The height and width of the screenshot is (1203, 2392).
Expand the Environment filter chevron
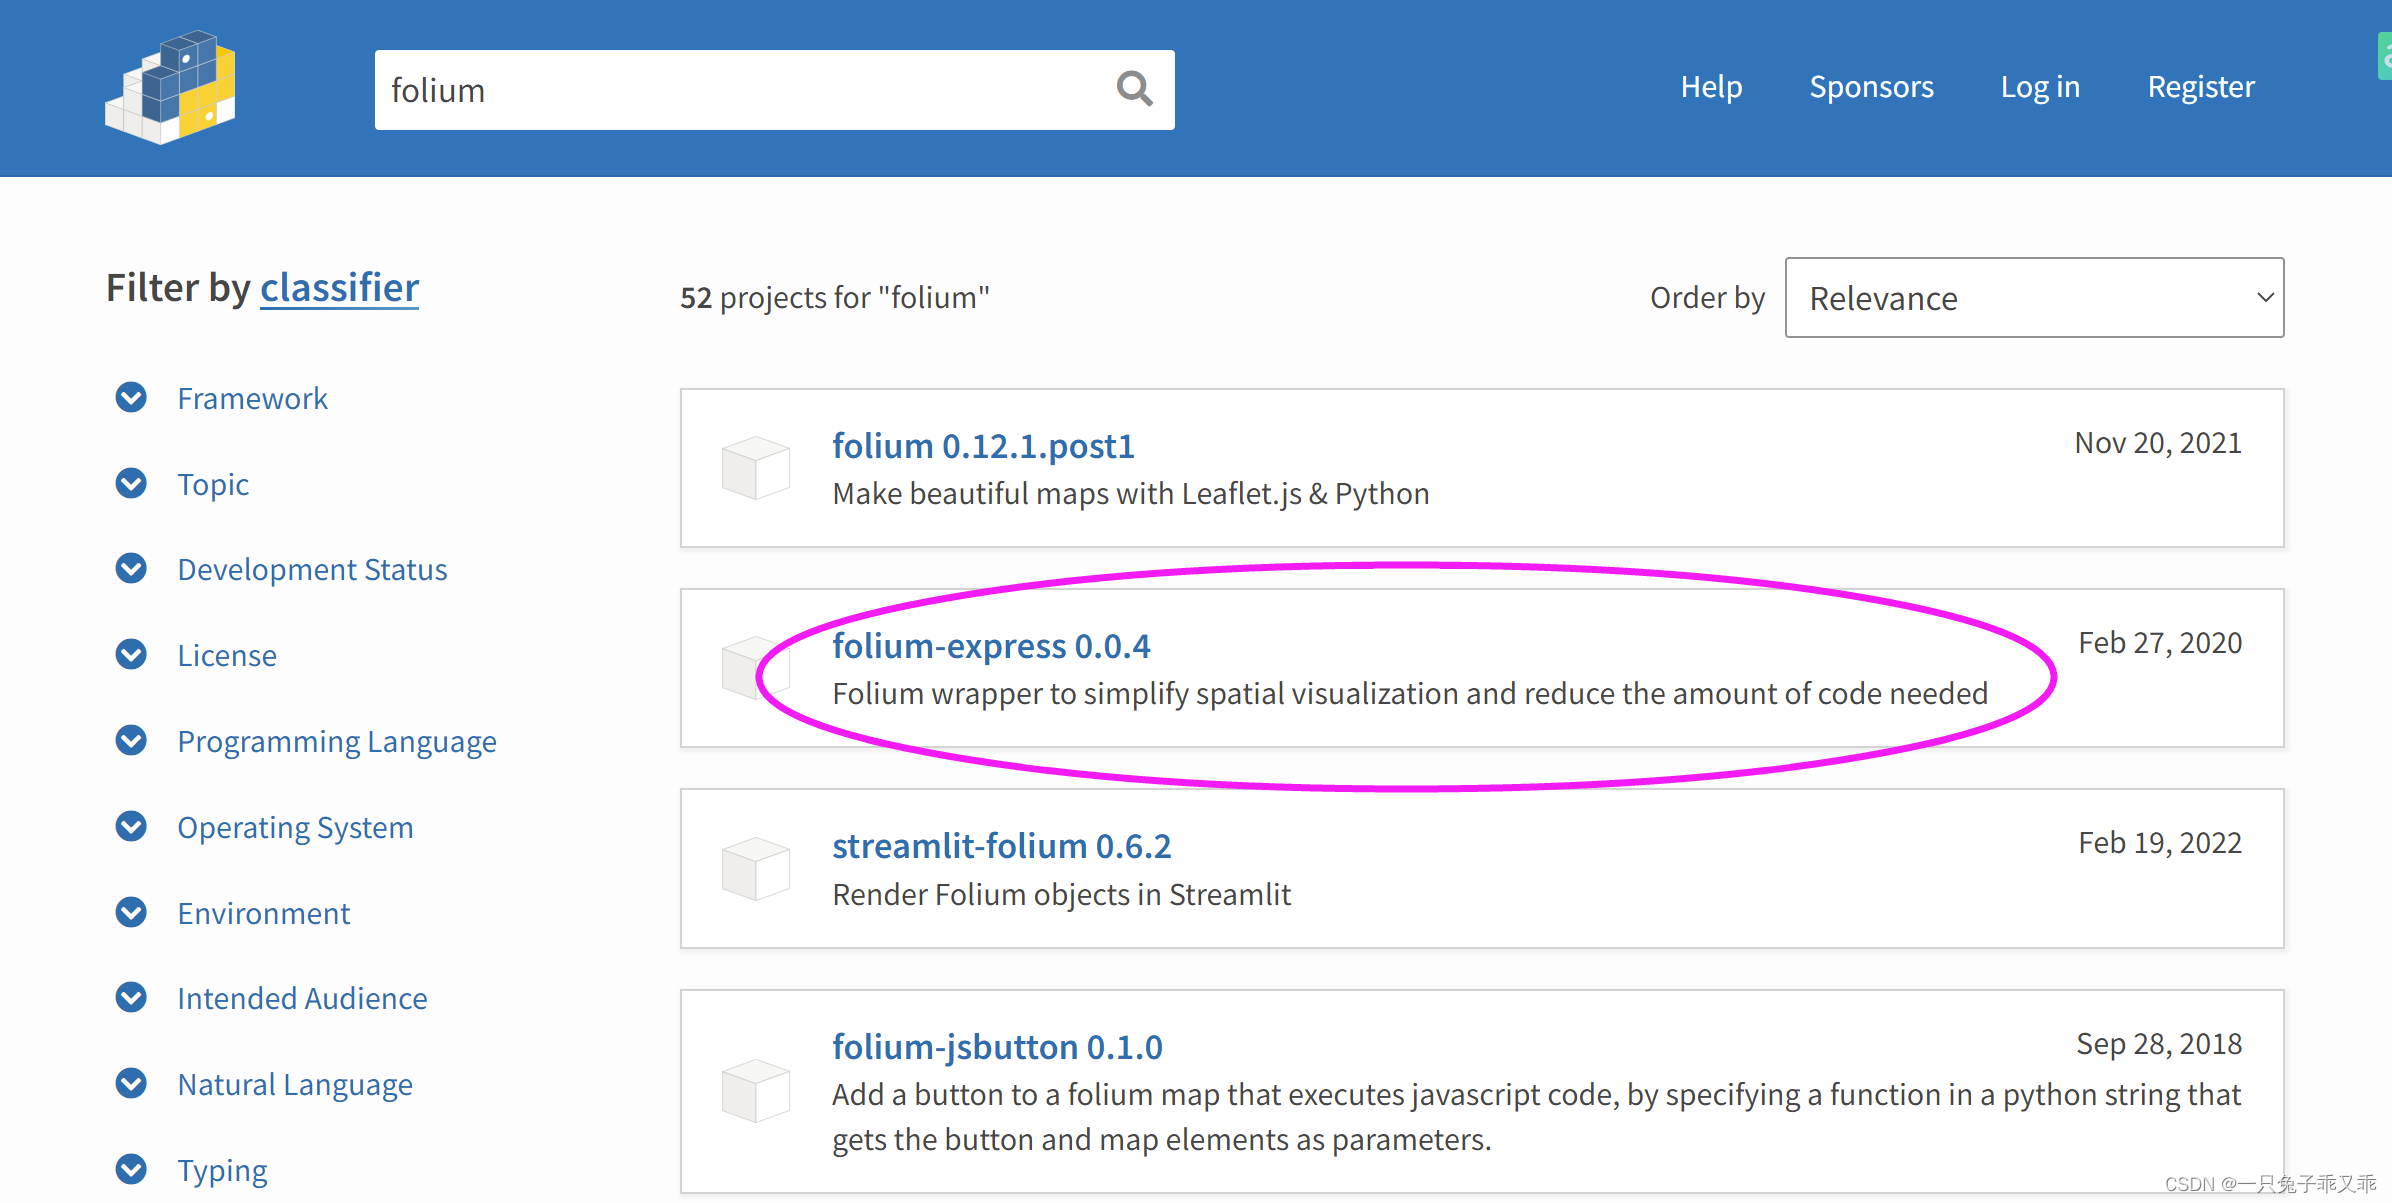click(131, 912)
